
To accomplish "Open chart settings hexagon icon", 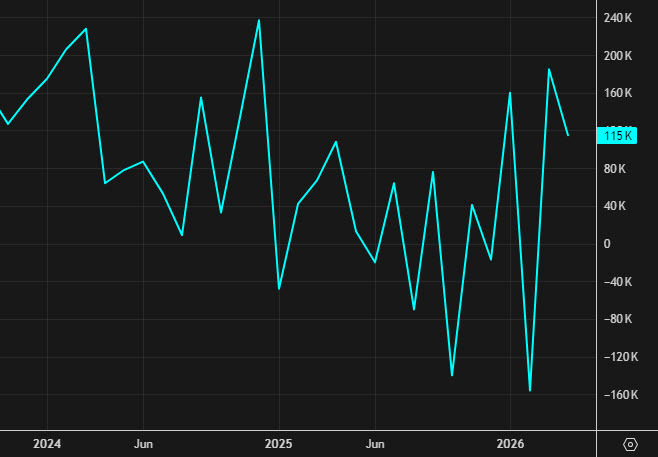I will coord(630,444).
